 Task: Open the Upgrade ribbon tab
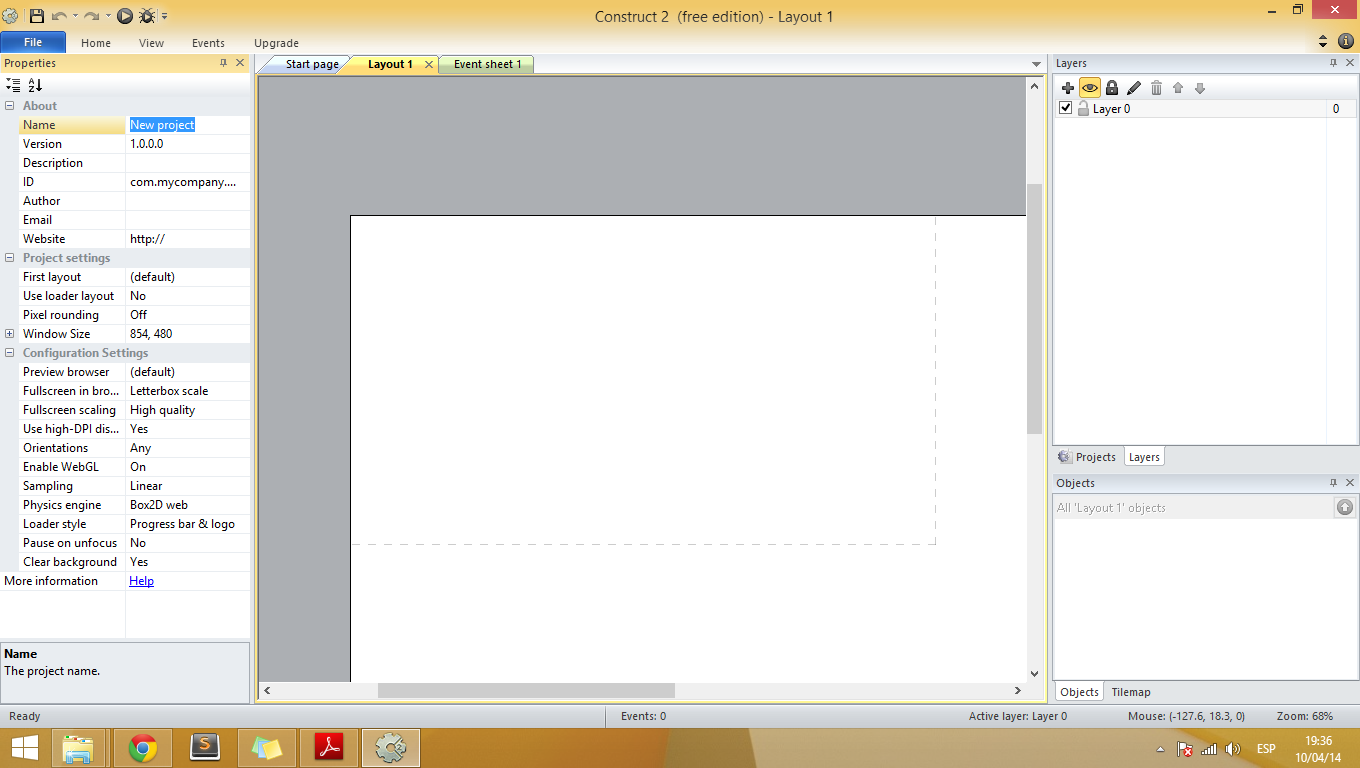(276, 43)
